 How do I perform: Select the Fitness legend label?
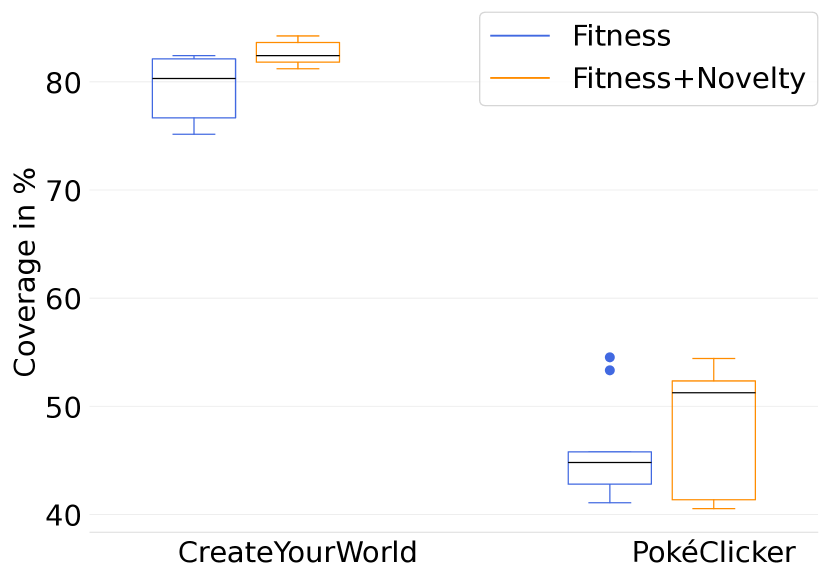621,36
